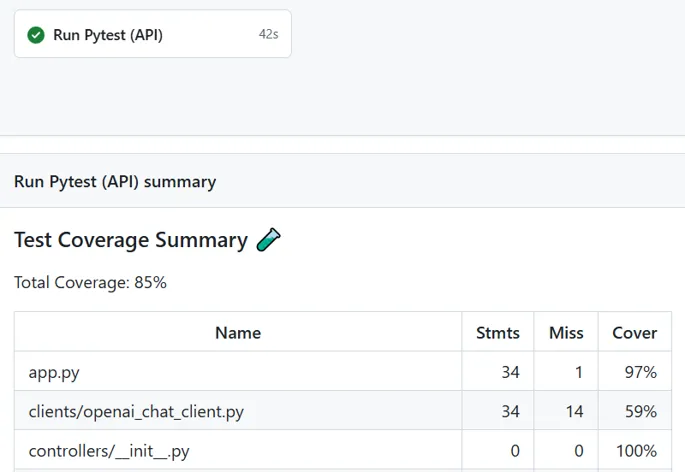Click the Total Coverage: 85% text
Image resolution: width=685 pixels, height=473 pixels.
click(x=90, y=283)
